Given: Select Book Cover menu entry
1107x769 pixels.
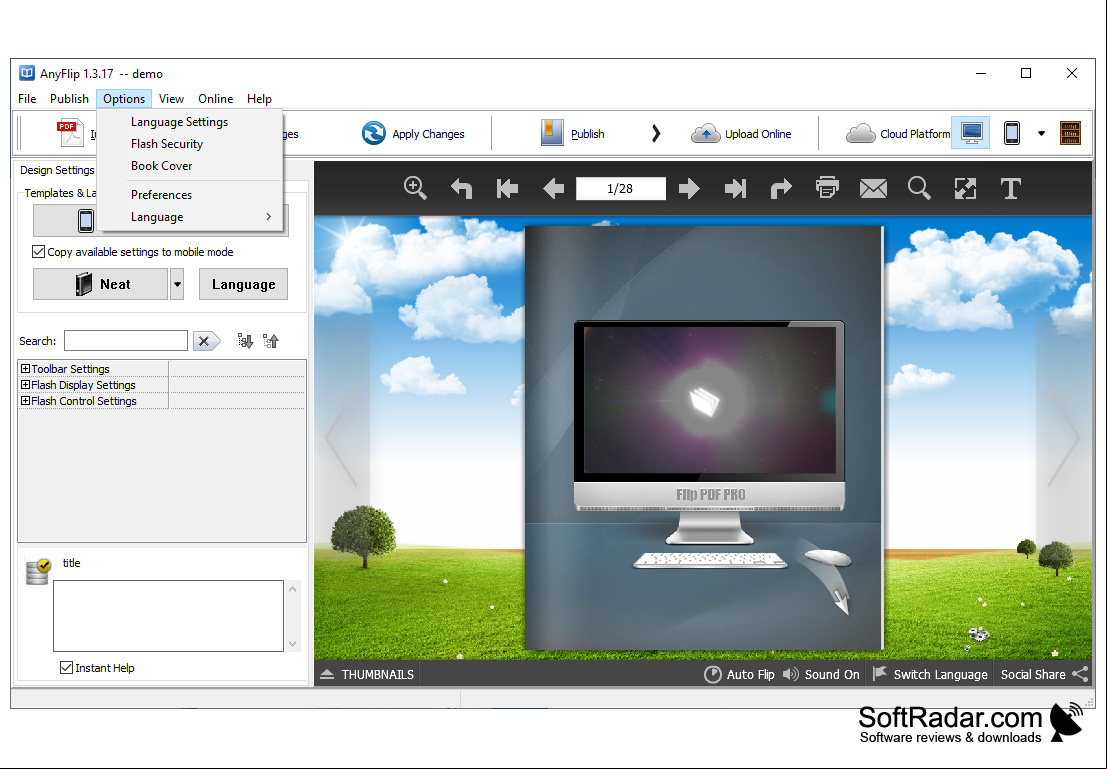Looking at the screenshot, I should point(162,165).
